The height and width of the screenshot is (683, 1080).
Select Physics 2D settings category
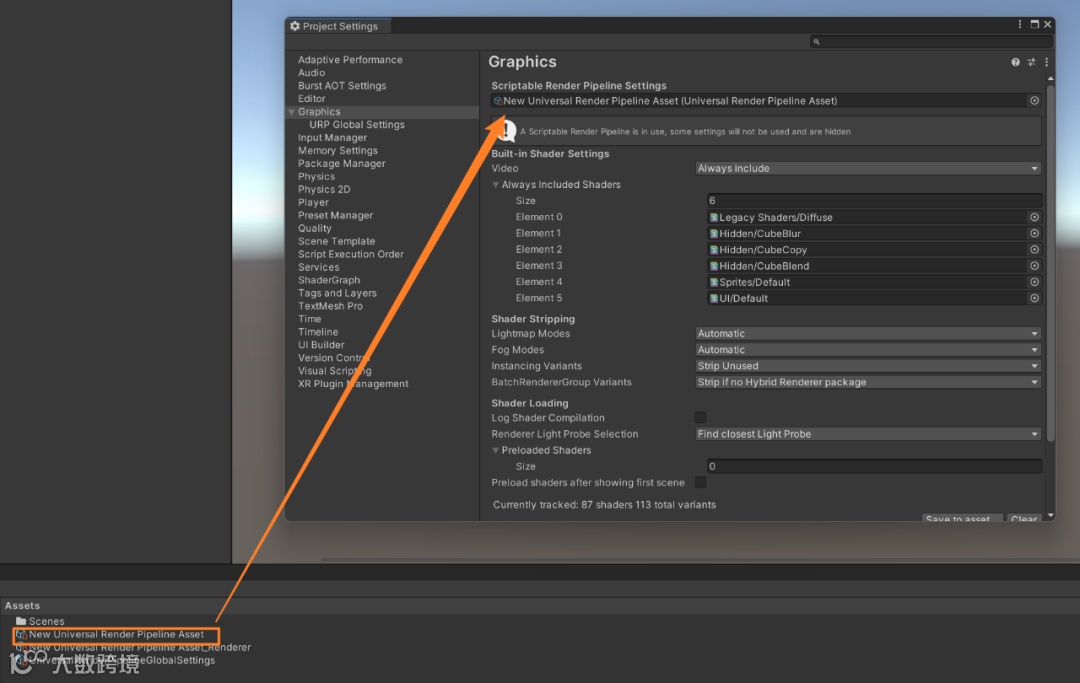324,189
